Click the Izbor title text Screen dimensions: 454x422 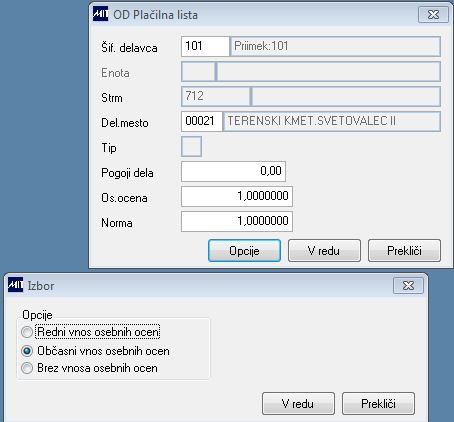pos(41,286)
